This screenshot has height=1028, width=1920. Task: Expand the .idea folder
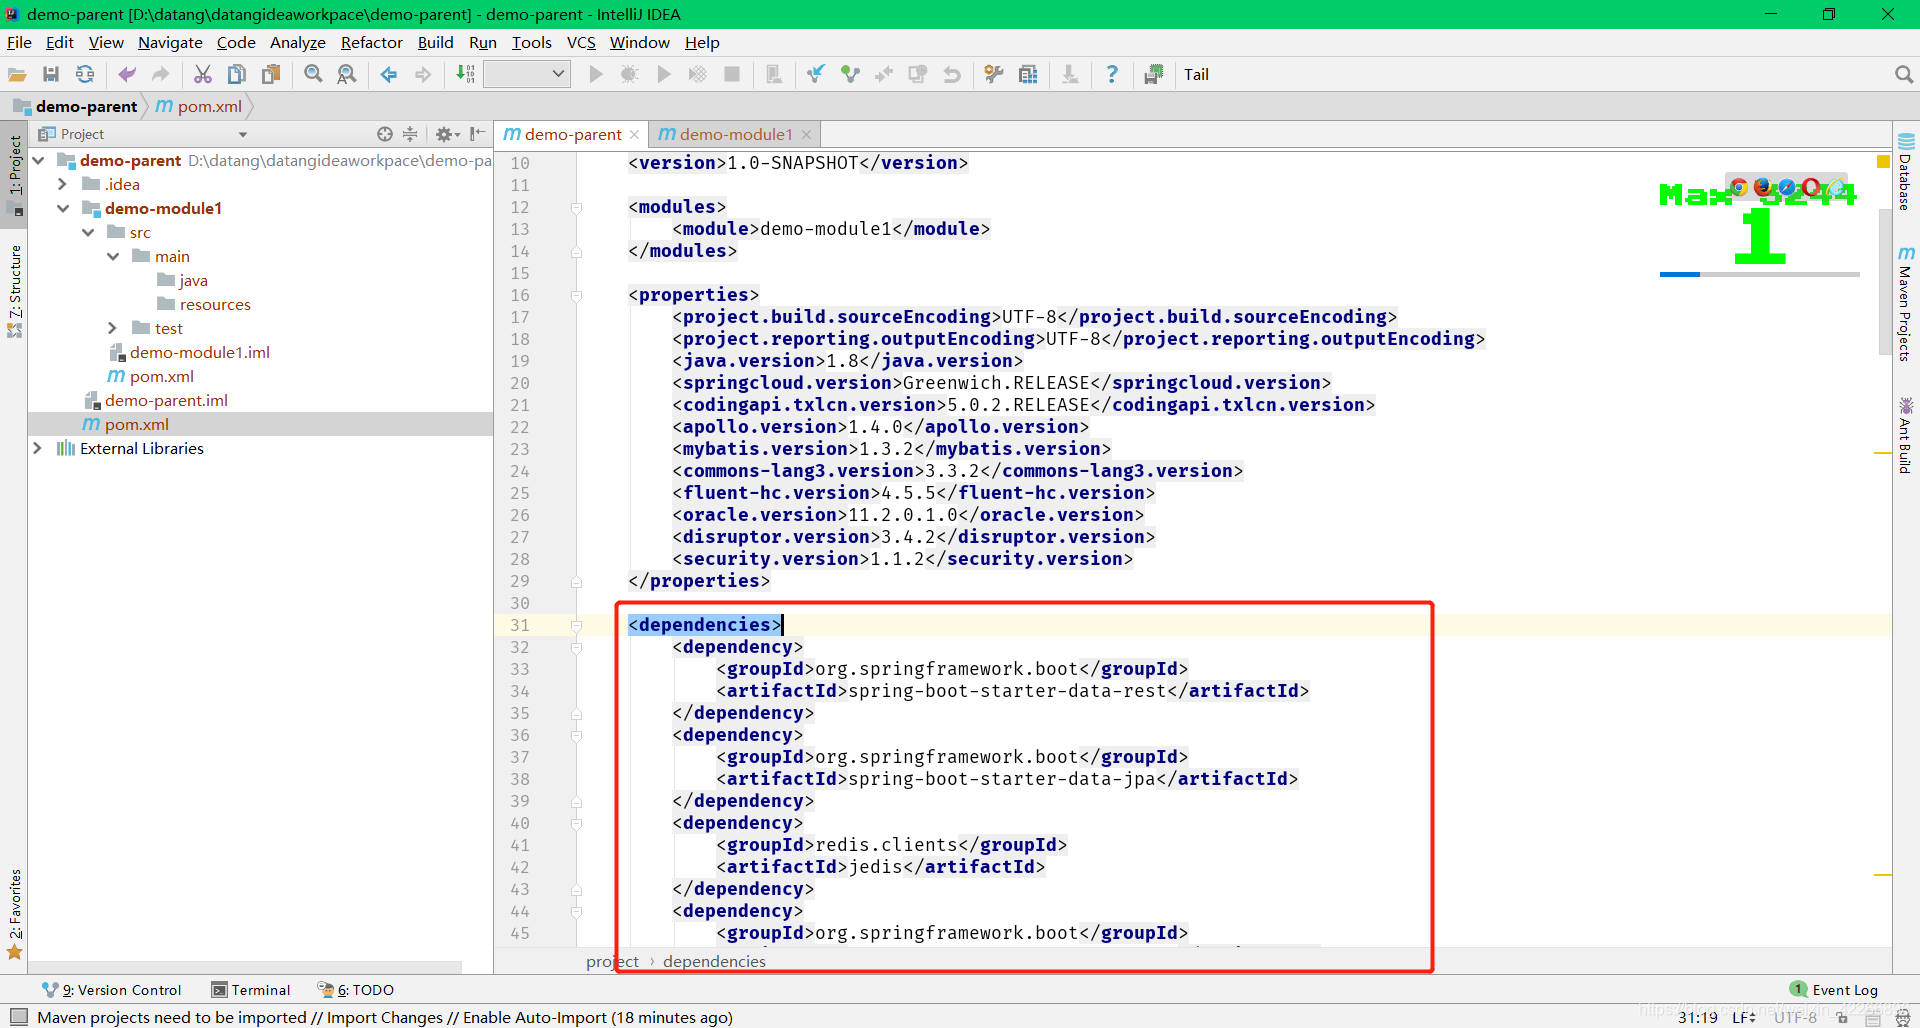(x=62, y=184)
